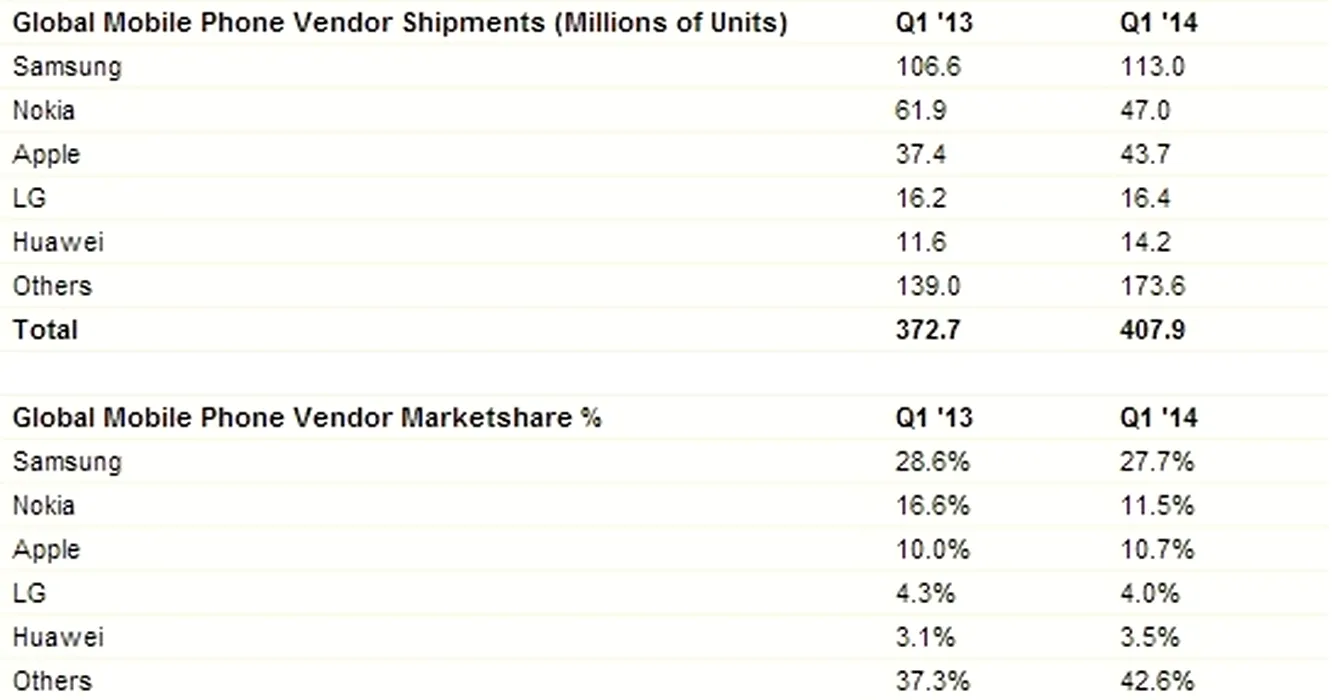The height and width of the screenshot is (700, 1332).
Task: Click the Total 372.7 shipments value
Action: point(928,330)
